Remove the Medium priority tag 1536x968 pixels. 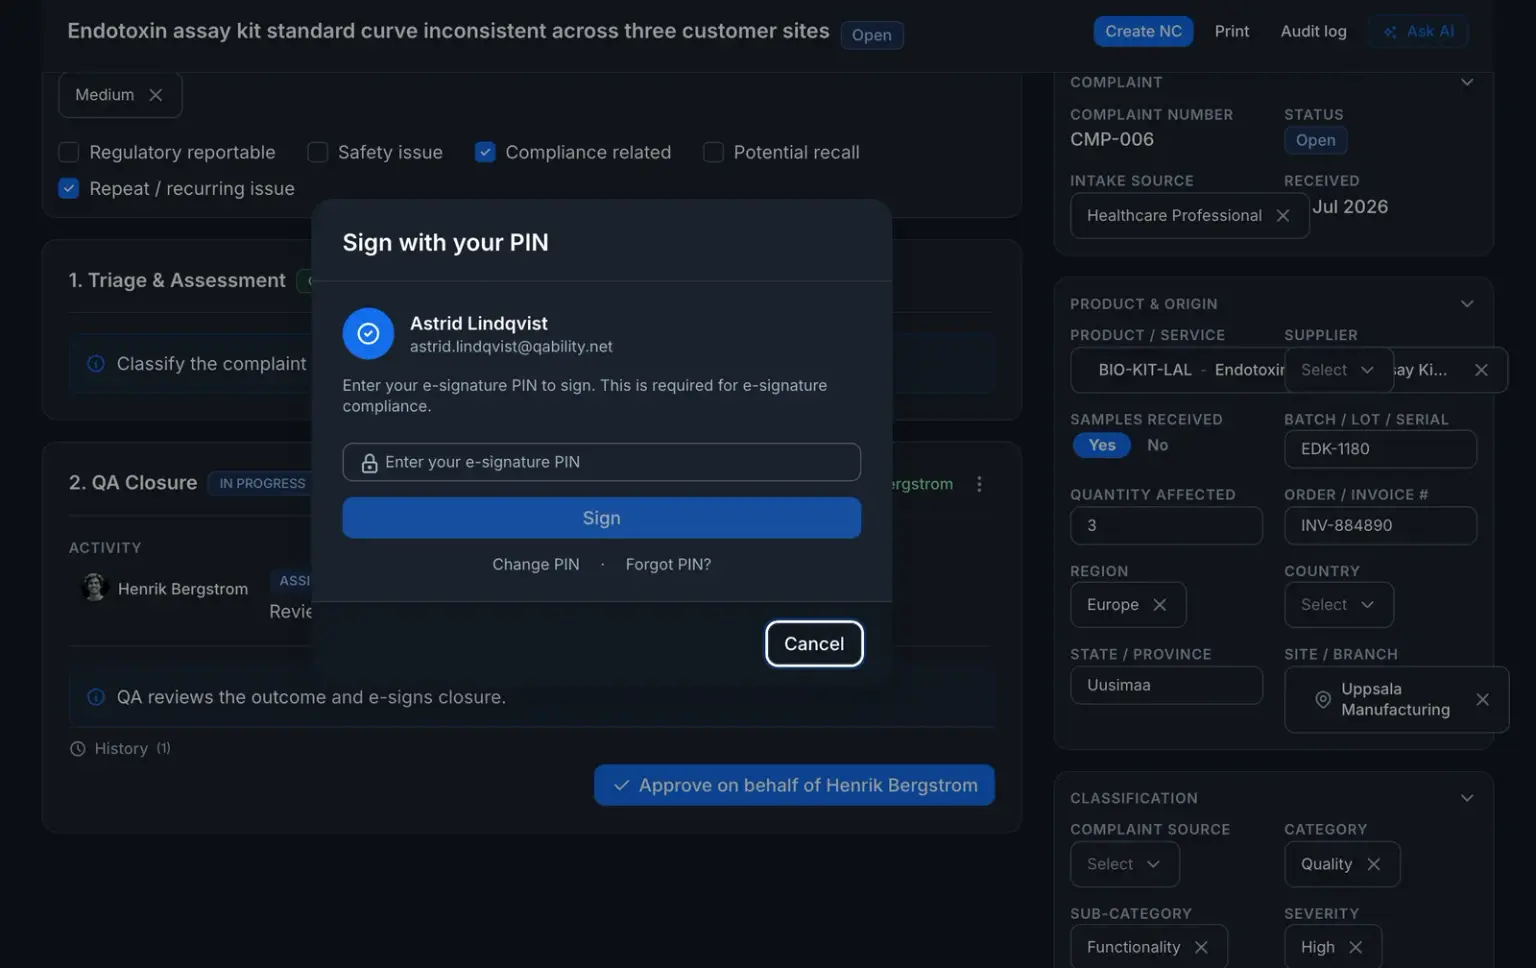[x=156, y=95]
